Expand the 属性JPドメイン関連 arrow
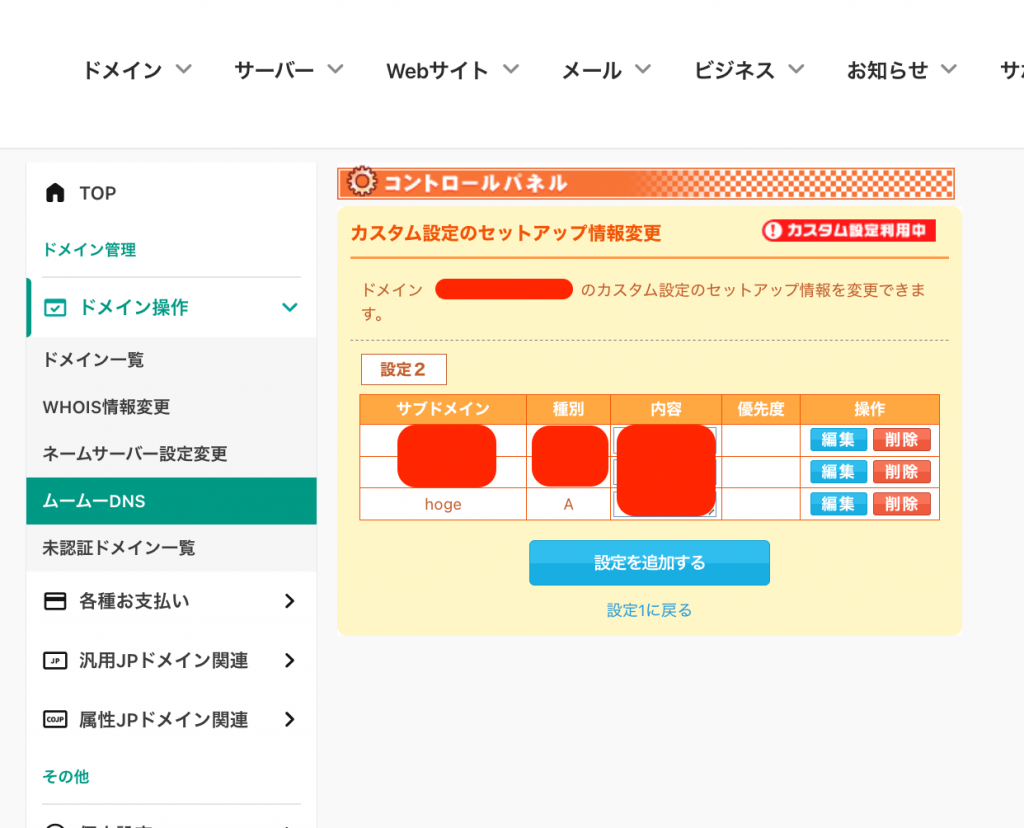This screenshot has height=828, width=1024. [x=290, y=720]
